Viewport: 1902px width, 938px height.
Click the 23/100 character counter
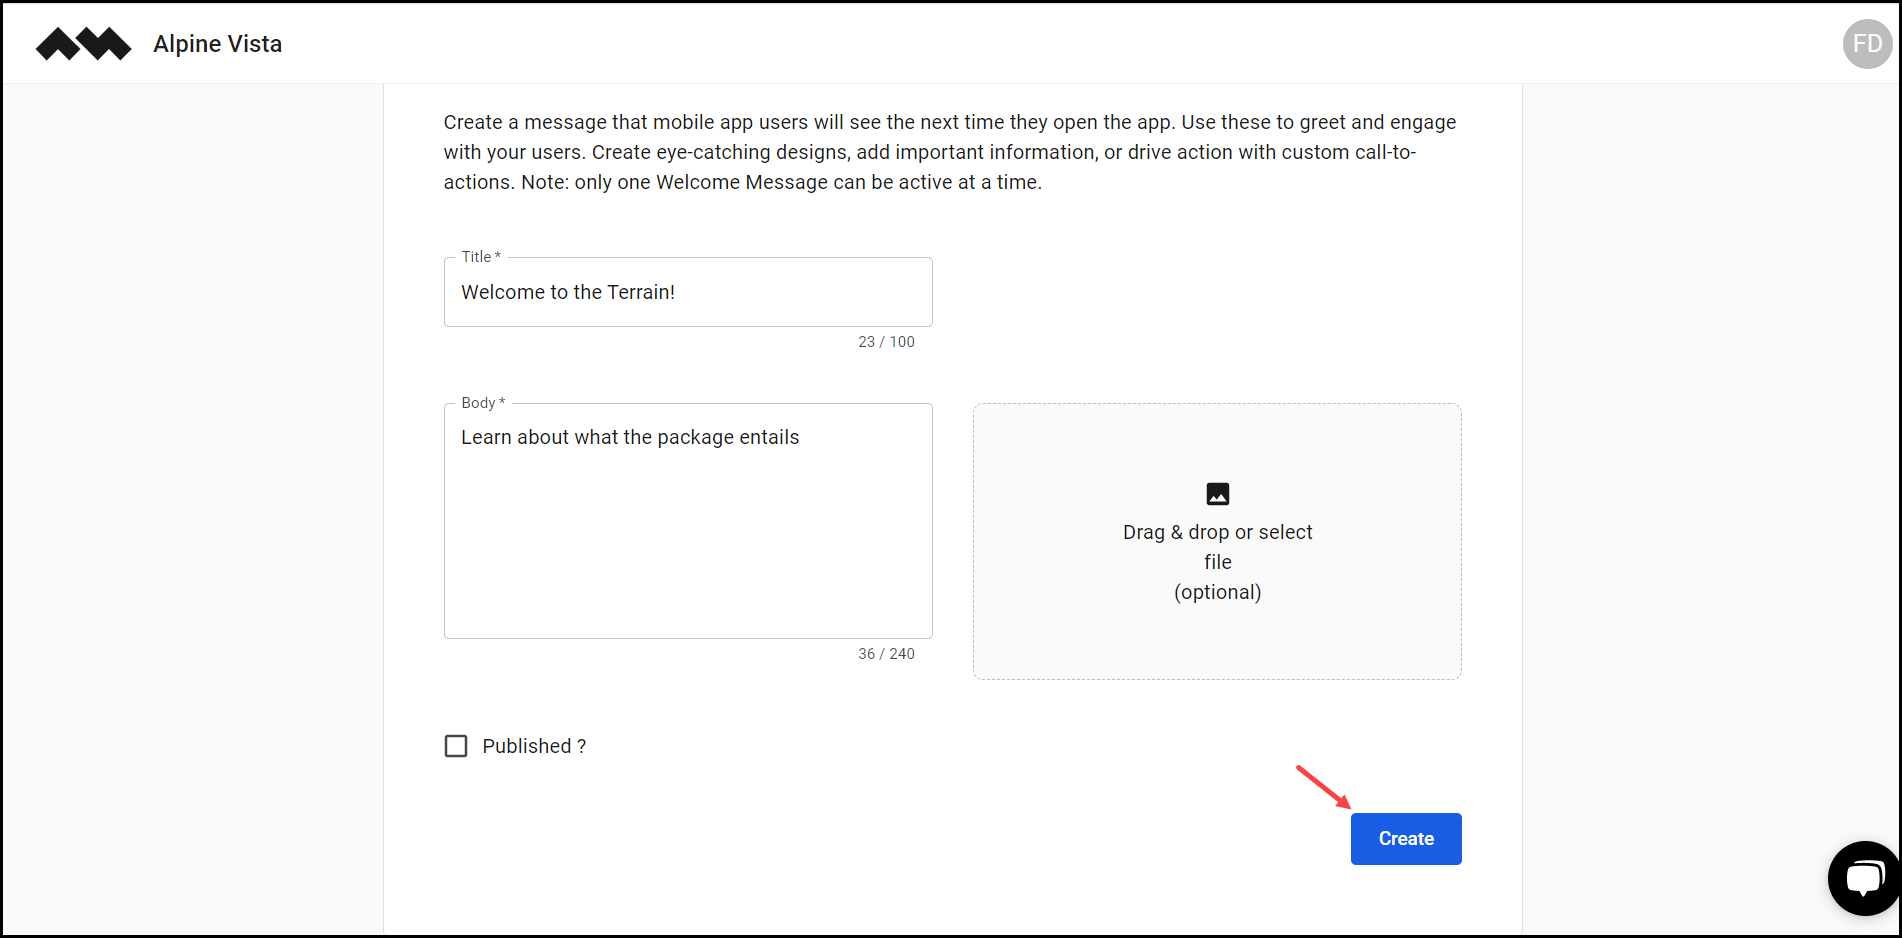886,341
